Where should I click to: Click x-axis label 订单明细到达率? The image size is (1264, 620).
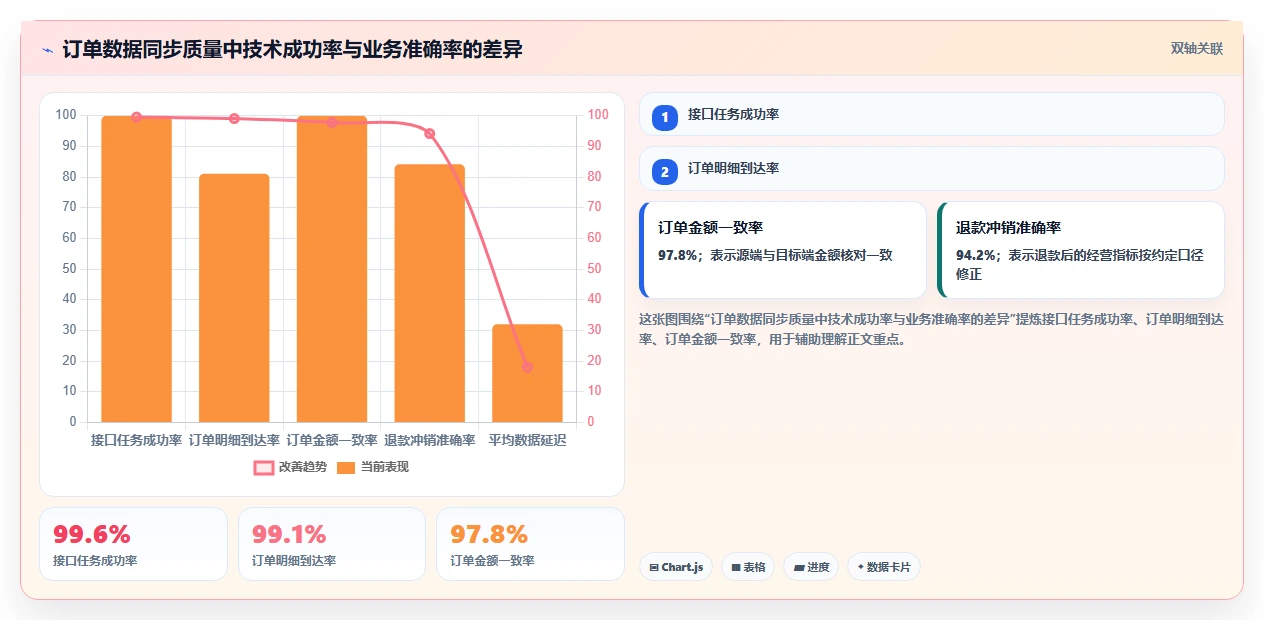pos(234,440)
